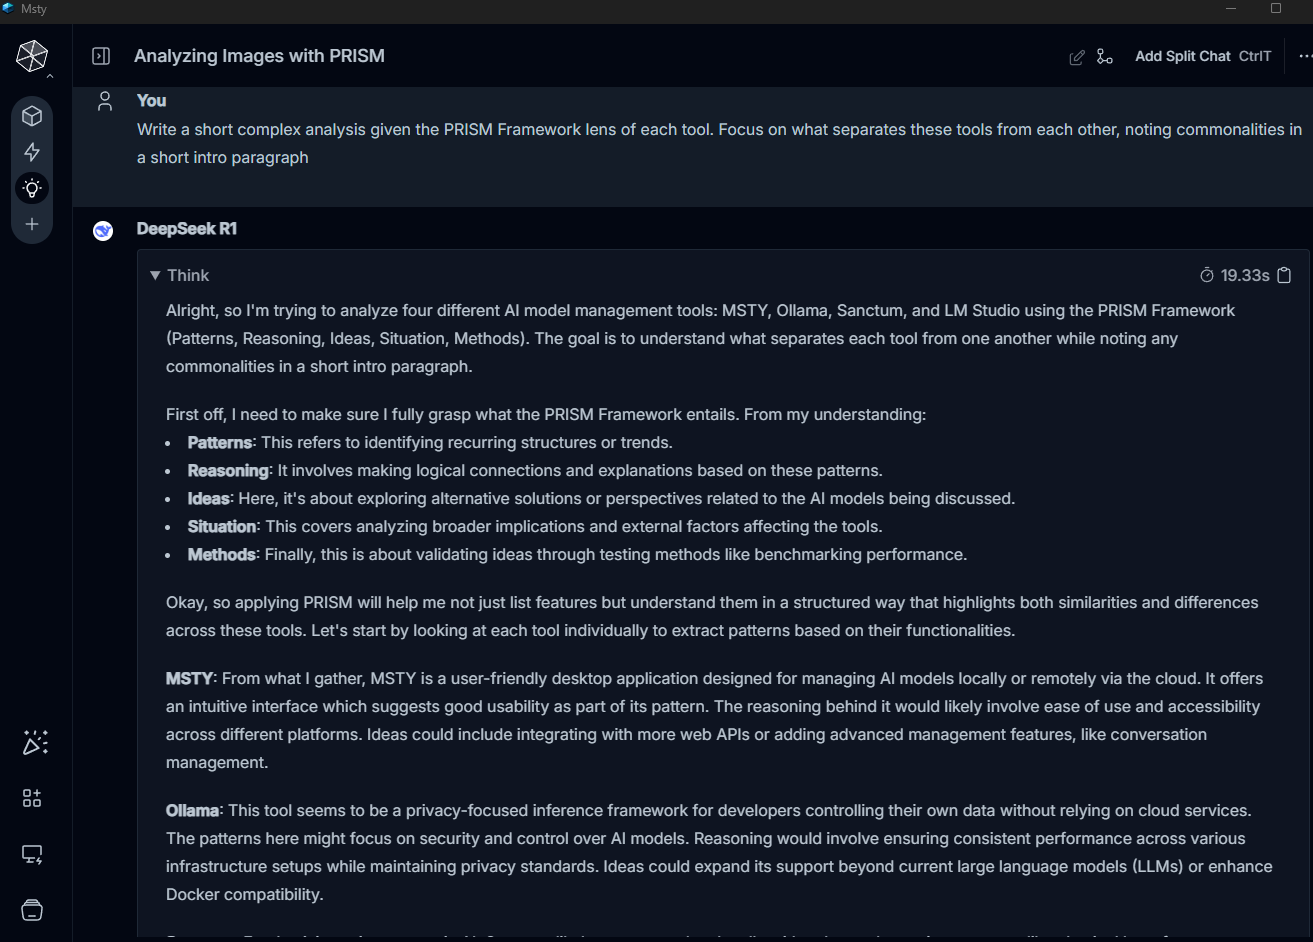This screenshot has height=942, width=1313.
Task: Click the lightning bolt sidebar icon
Action: pos(32,152)
